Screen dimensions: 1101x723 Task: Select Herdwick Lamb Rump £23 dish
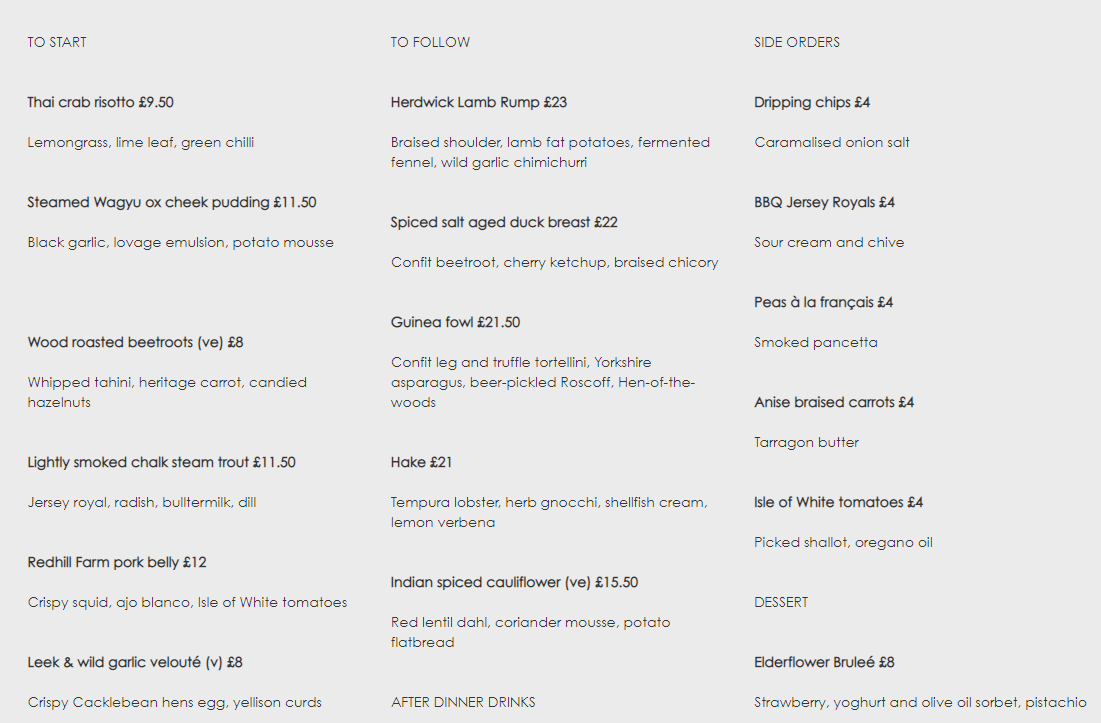coord(479,102)
